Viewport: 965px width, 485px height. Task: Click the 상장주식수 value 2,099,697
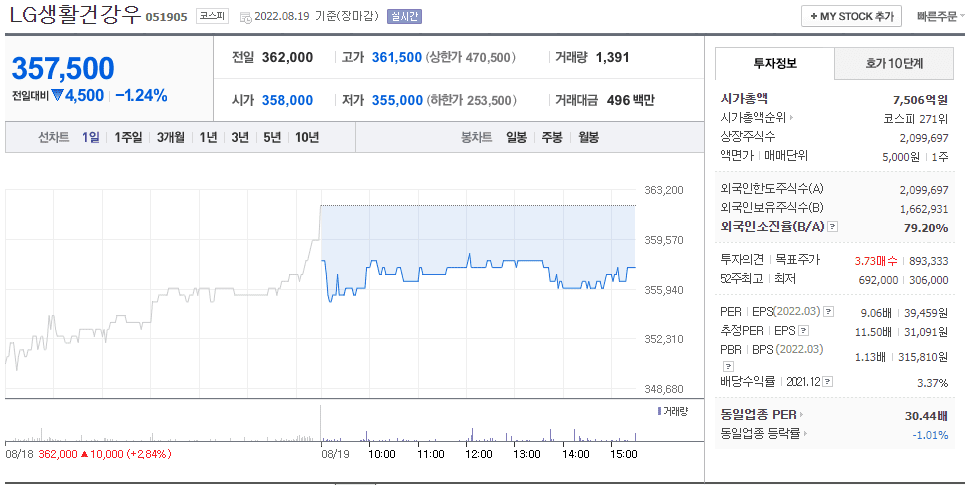924,138
